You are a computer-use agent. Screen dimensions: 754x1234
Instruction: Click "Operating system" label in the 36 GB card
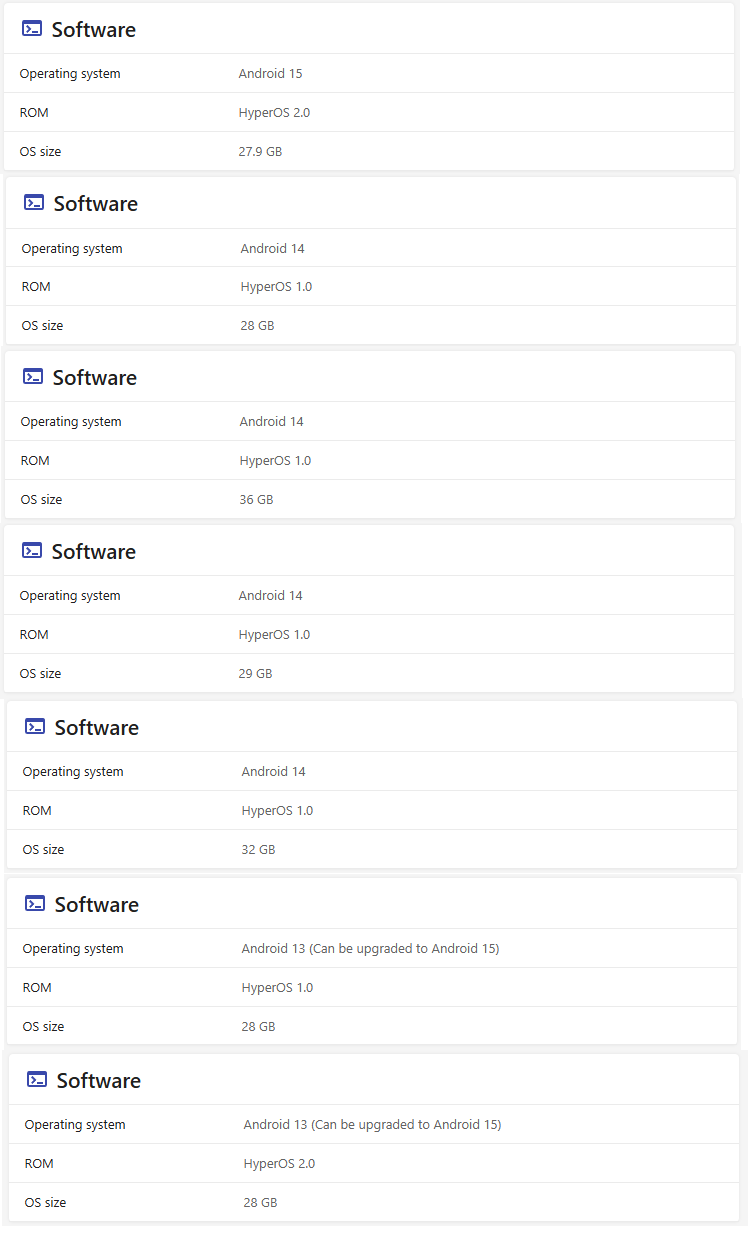[71, 422]
